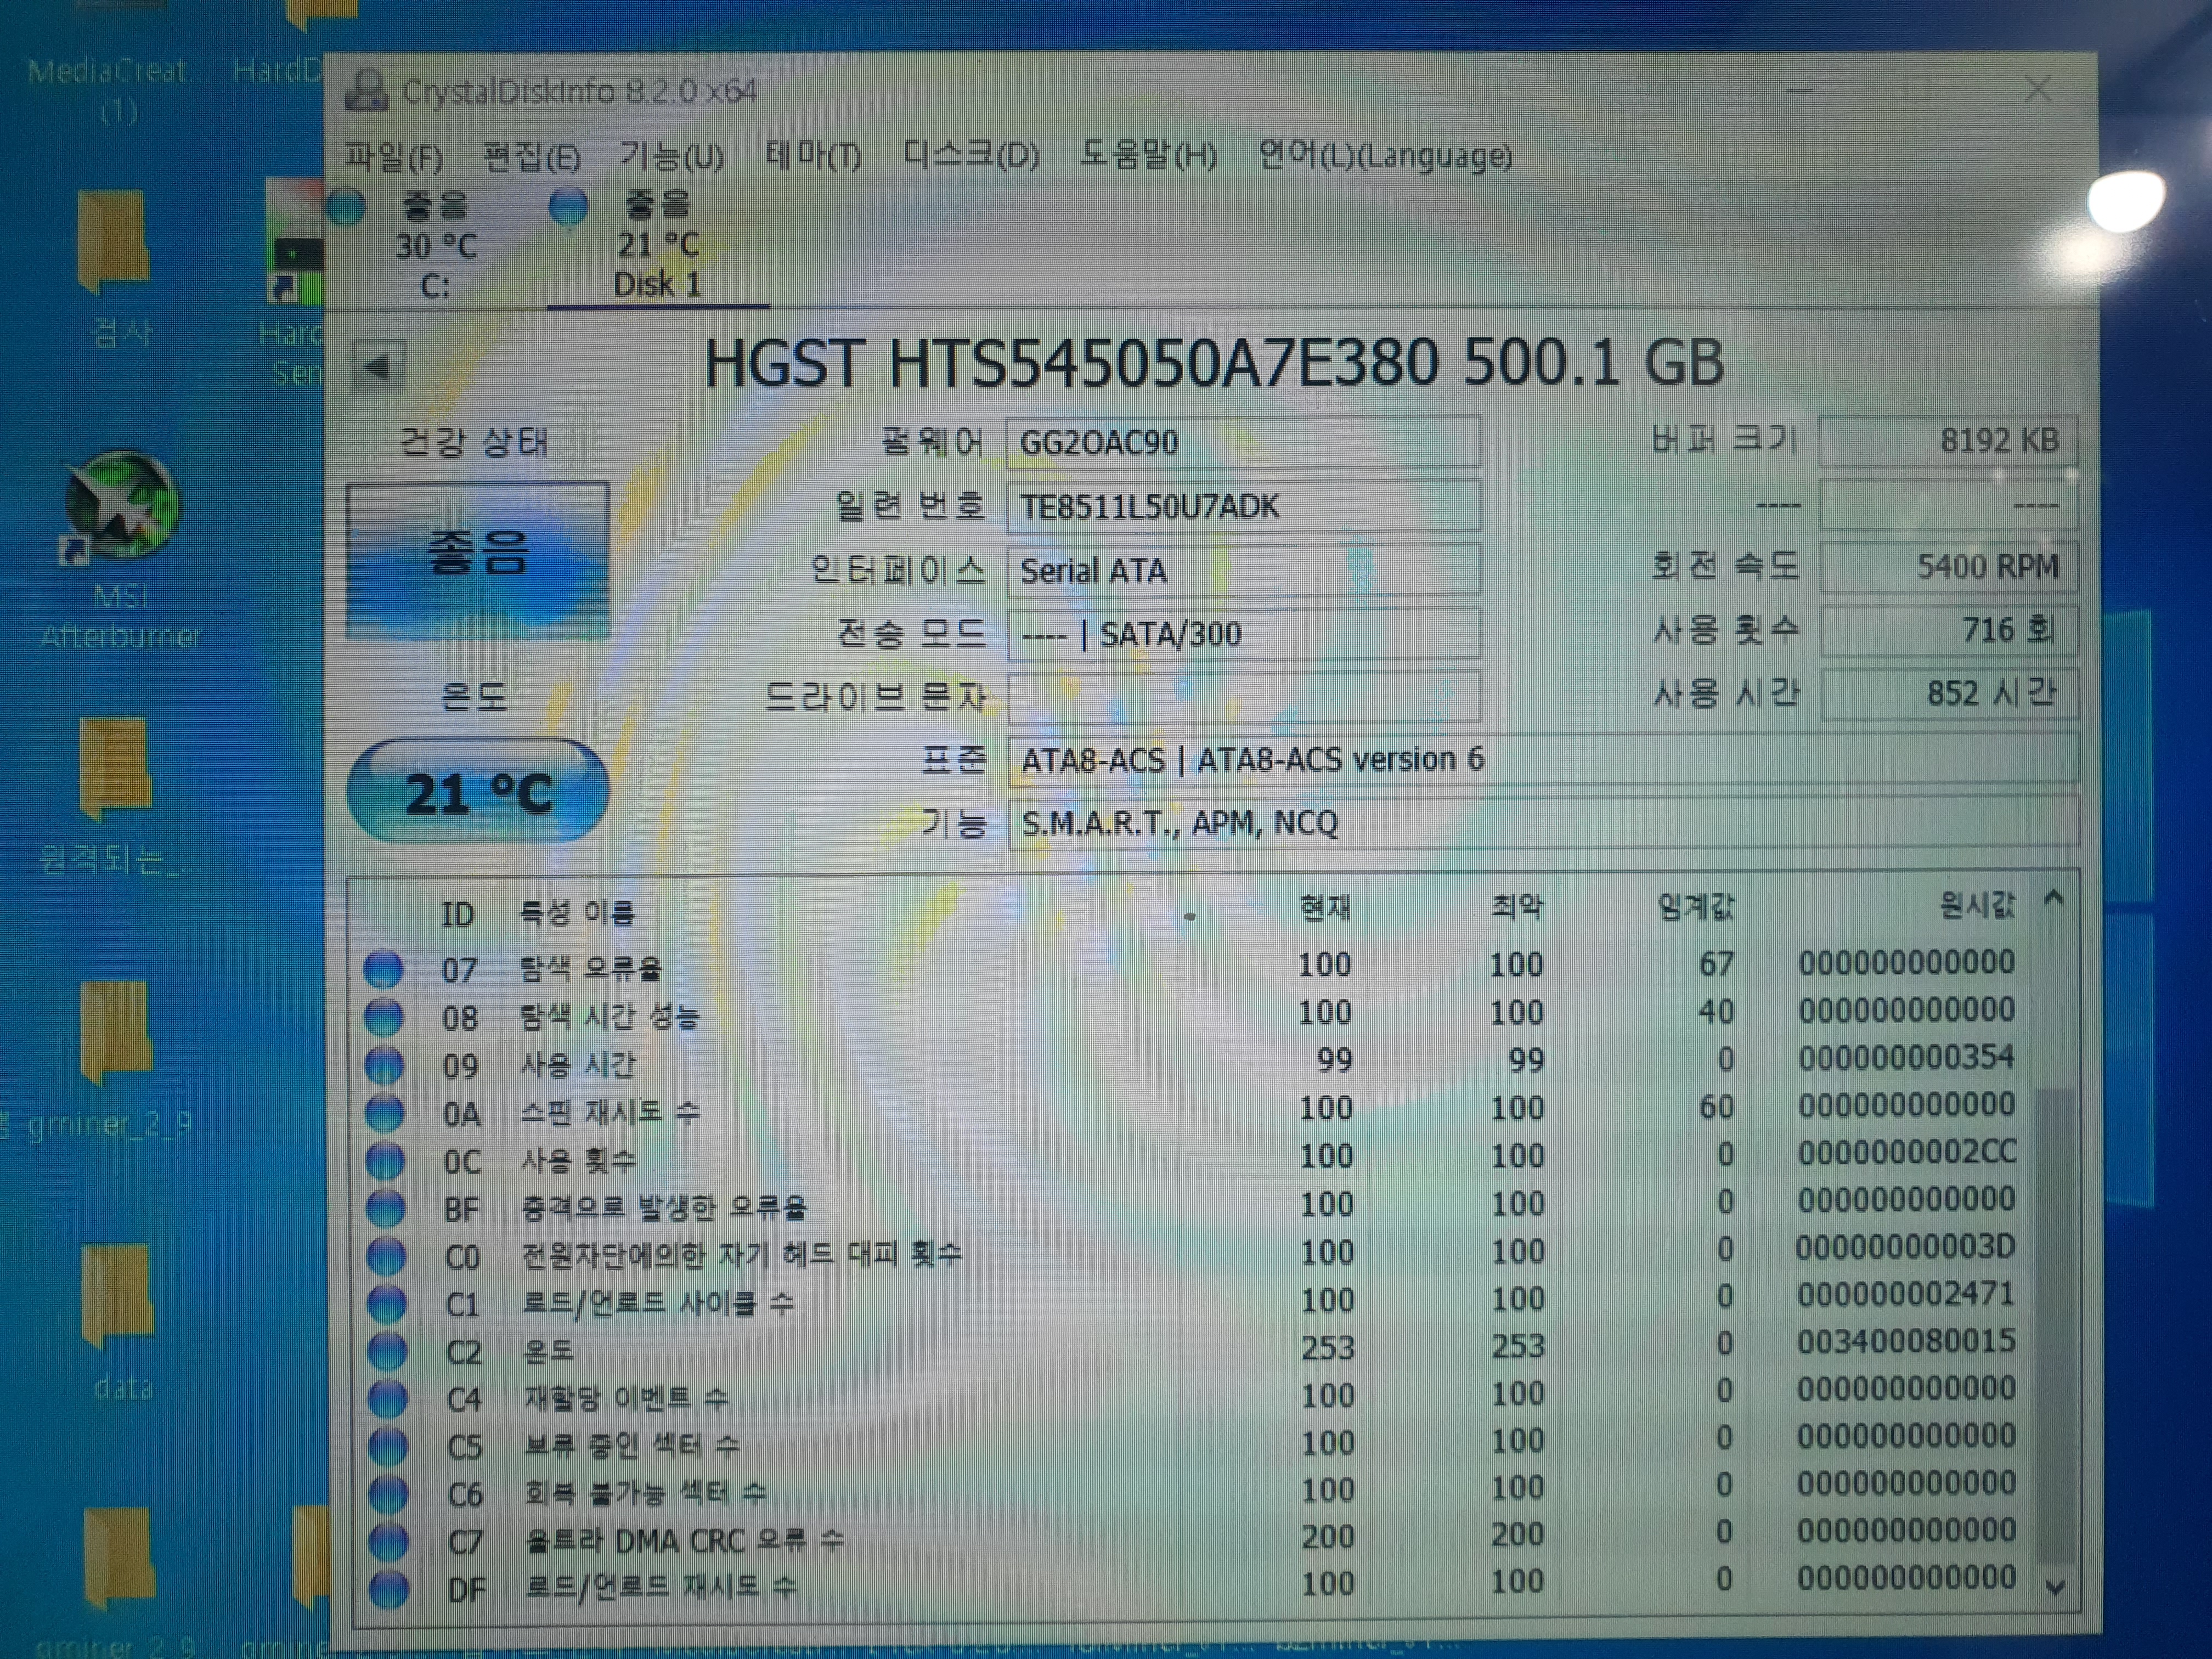Select the 스핀 재시도 수 attribute name

point(611,1112)
